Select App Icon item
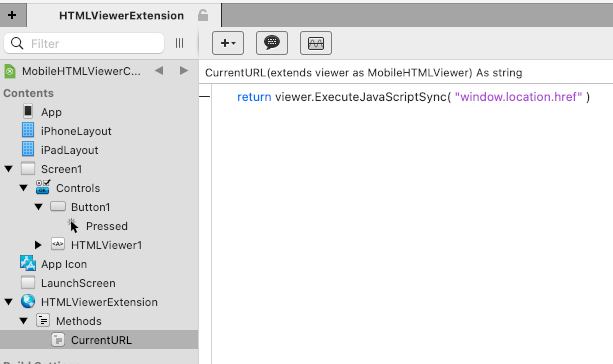The image size is (613, 364). 64,264
